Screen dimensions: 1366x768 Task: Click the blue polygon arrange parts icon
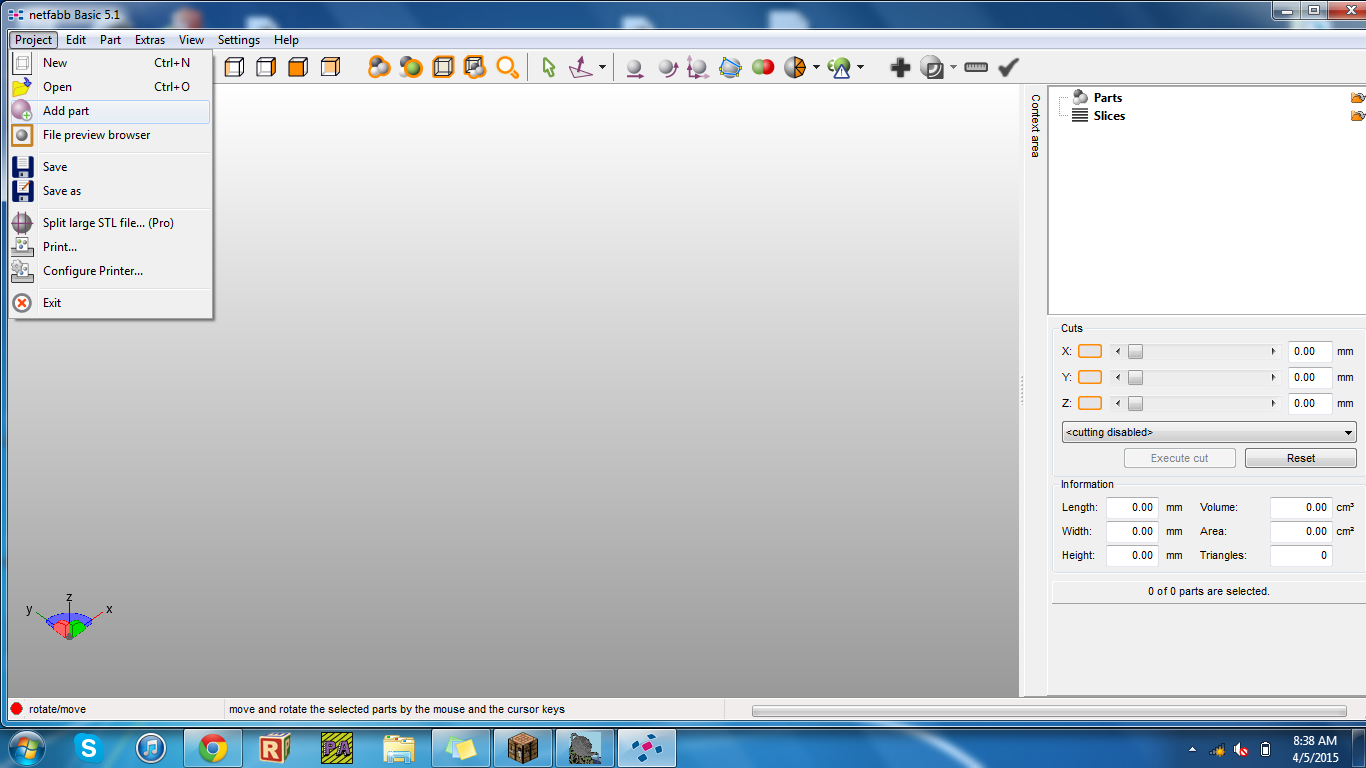pyautogui.click(x=730, y=68)
